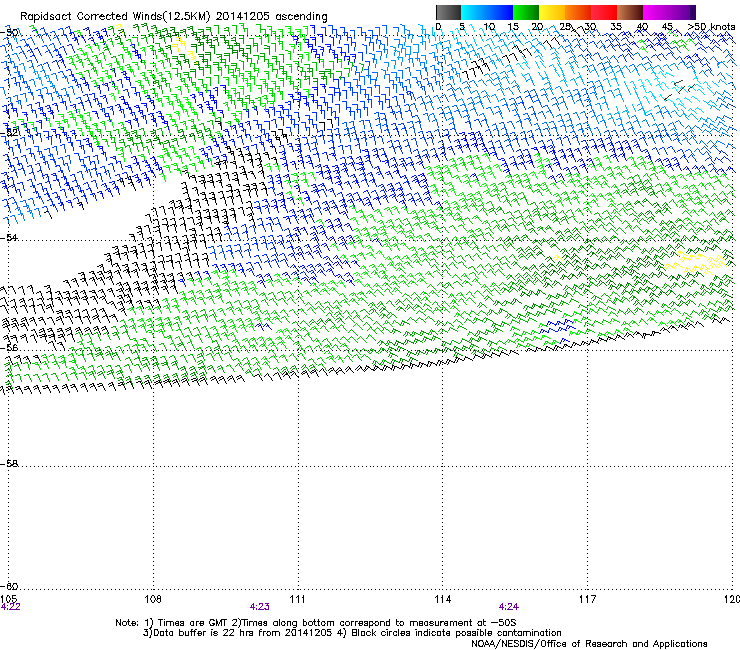Click the '105' longitude axis label

click(8, 599)
